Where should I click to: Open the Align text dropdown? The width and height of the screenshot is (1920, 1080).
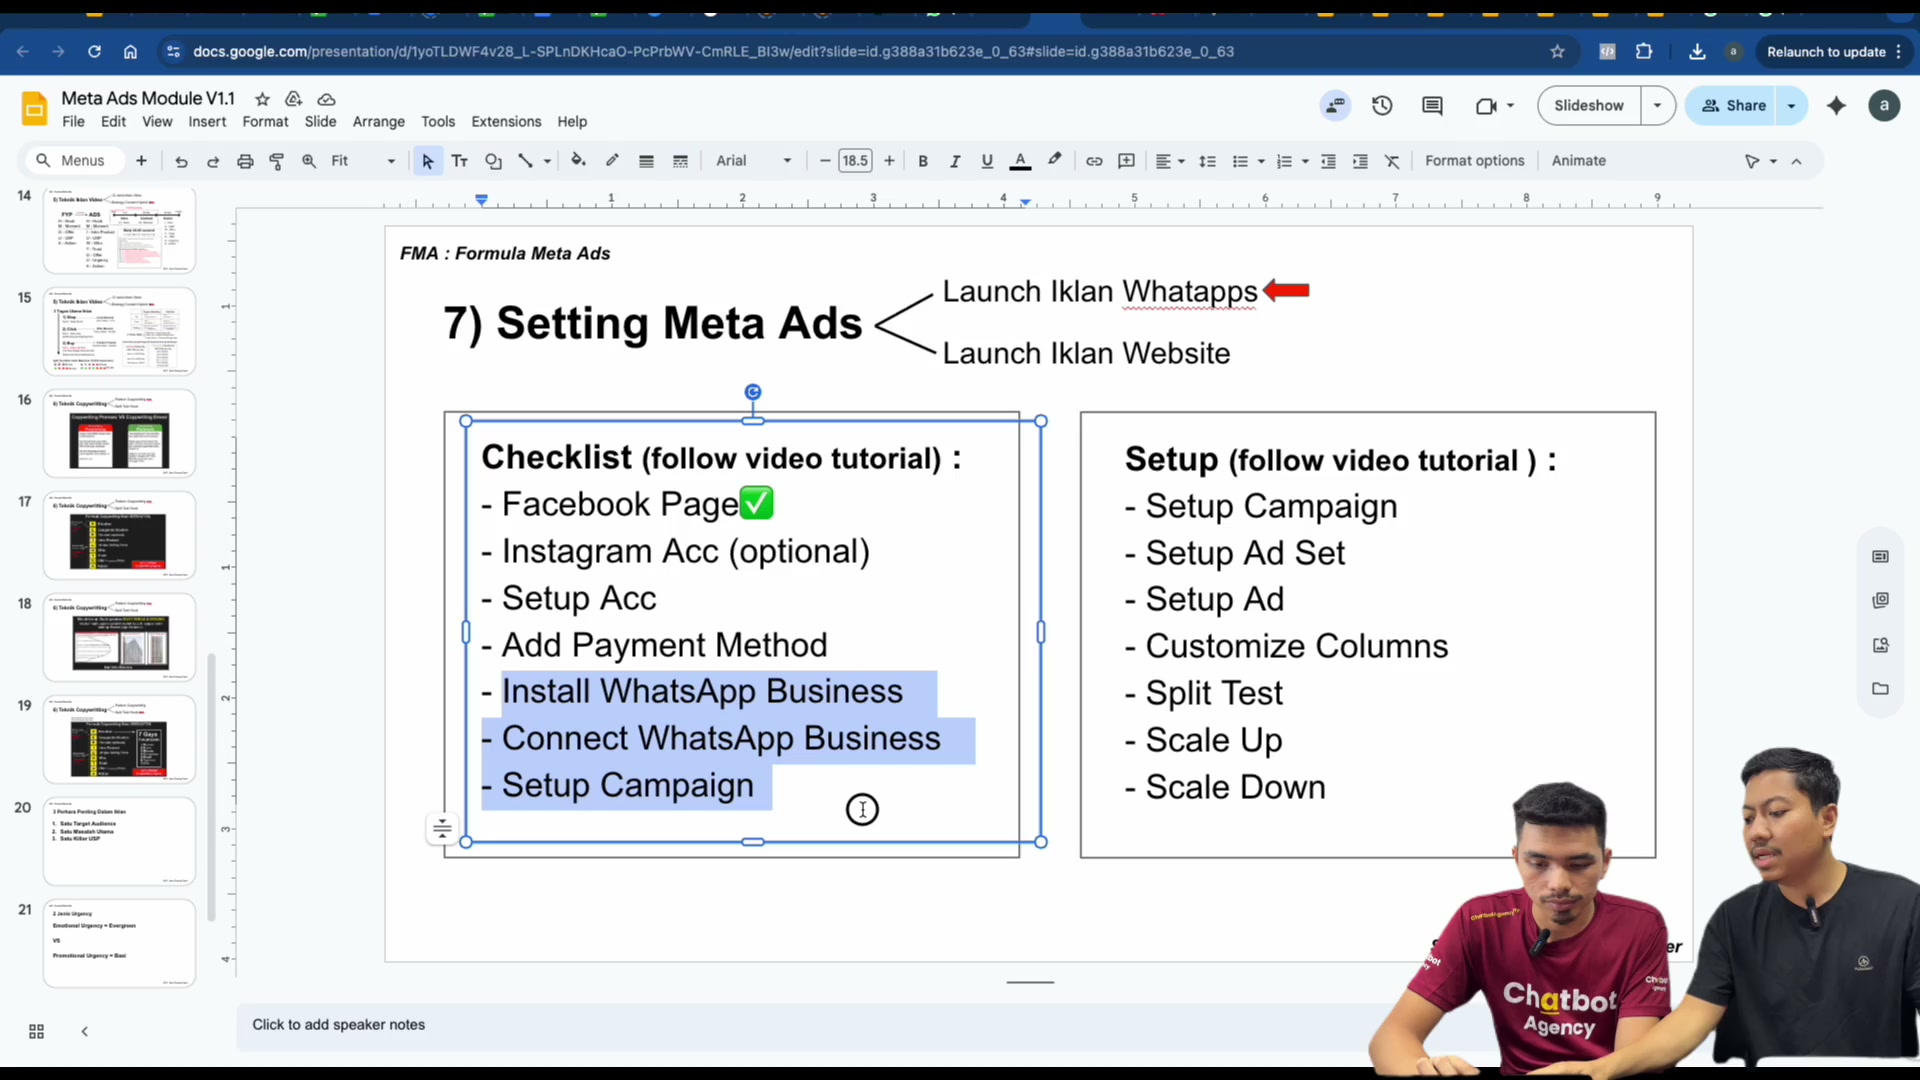point(1169,161)
